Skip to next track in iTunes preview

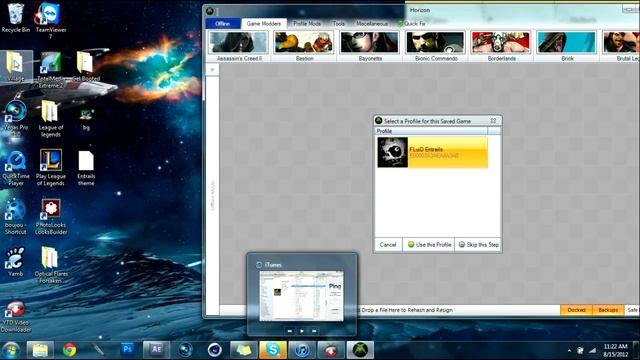coord(314,331)
